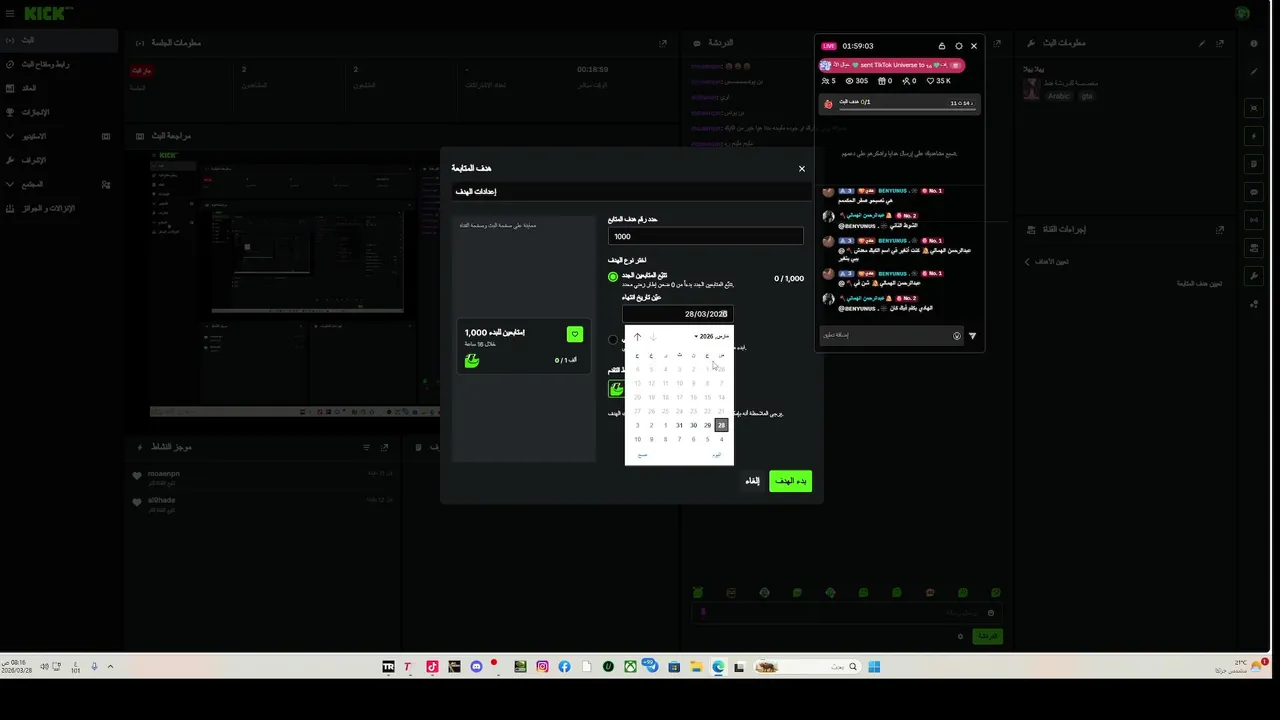Screen dimensions: 1280x720
Task: Click the lock icon in TikTok live overlay
Action: 941,46
